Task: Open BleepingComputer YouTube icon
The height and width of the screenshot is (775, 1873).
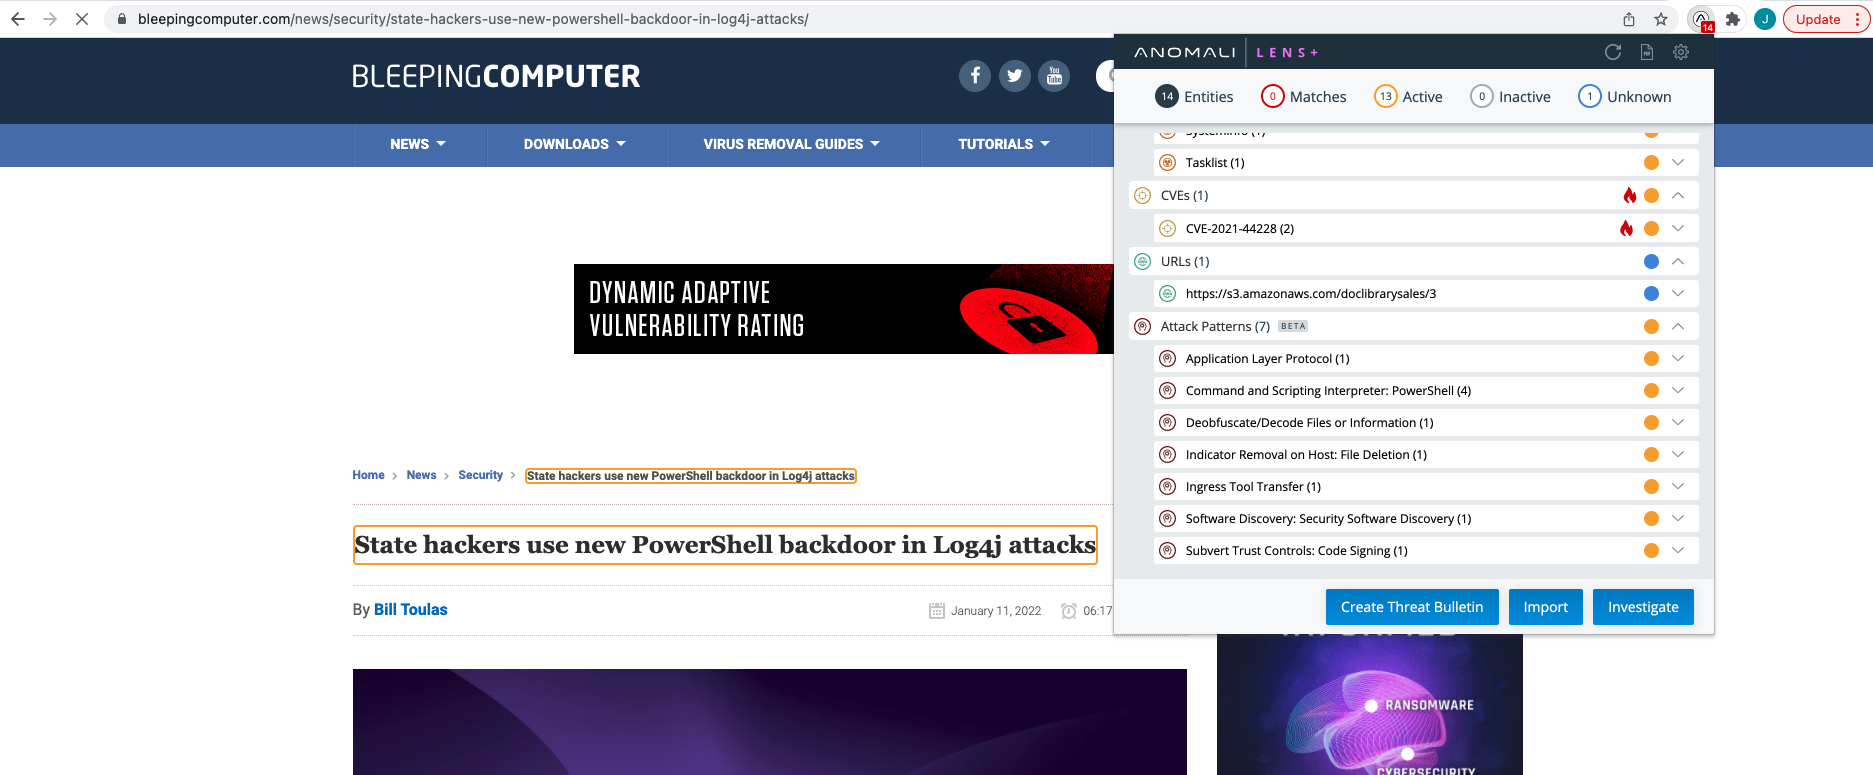Action: coord(1054,76)
